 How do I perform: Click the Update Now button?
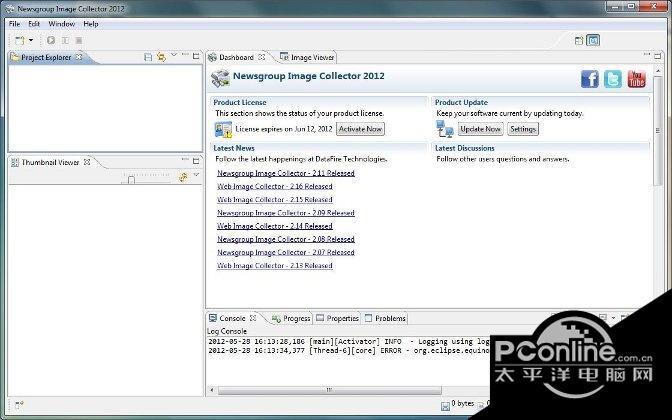point(480,129)
